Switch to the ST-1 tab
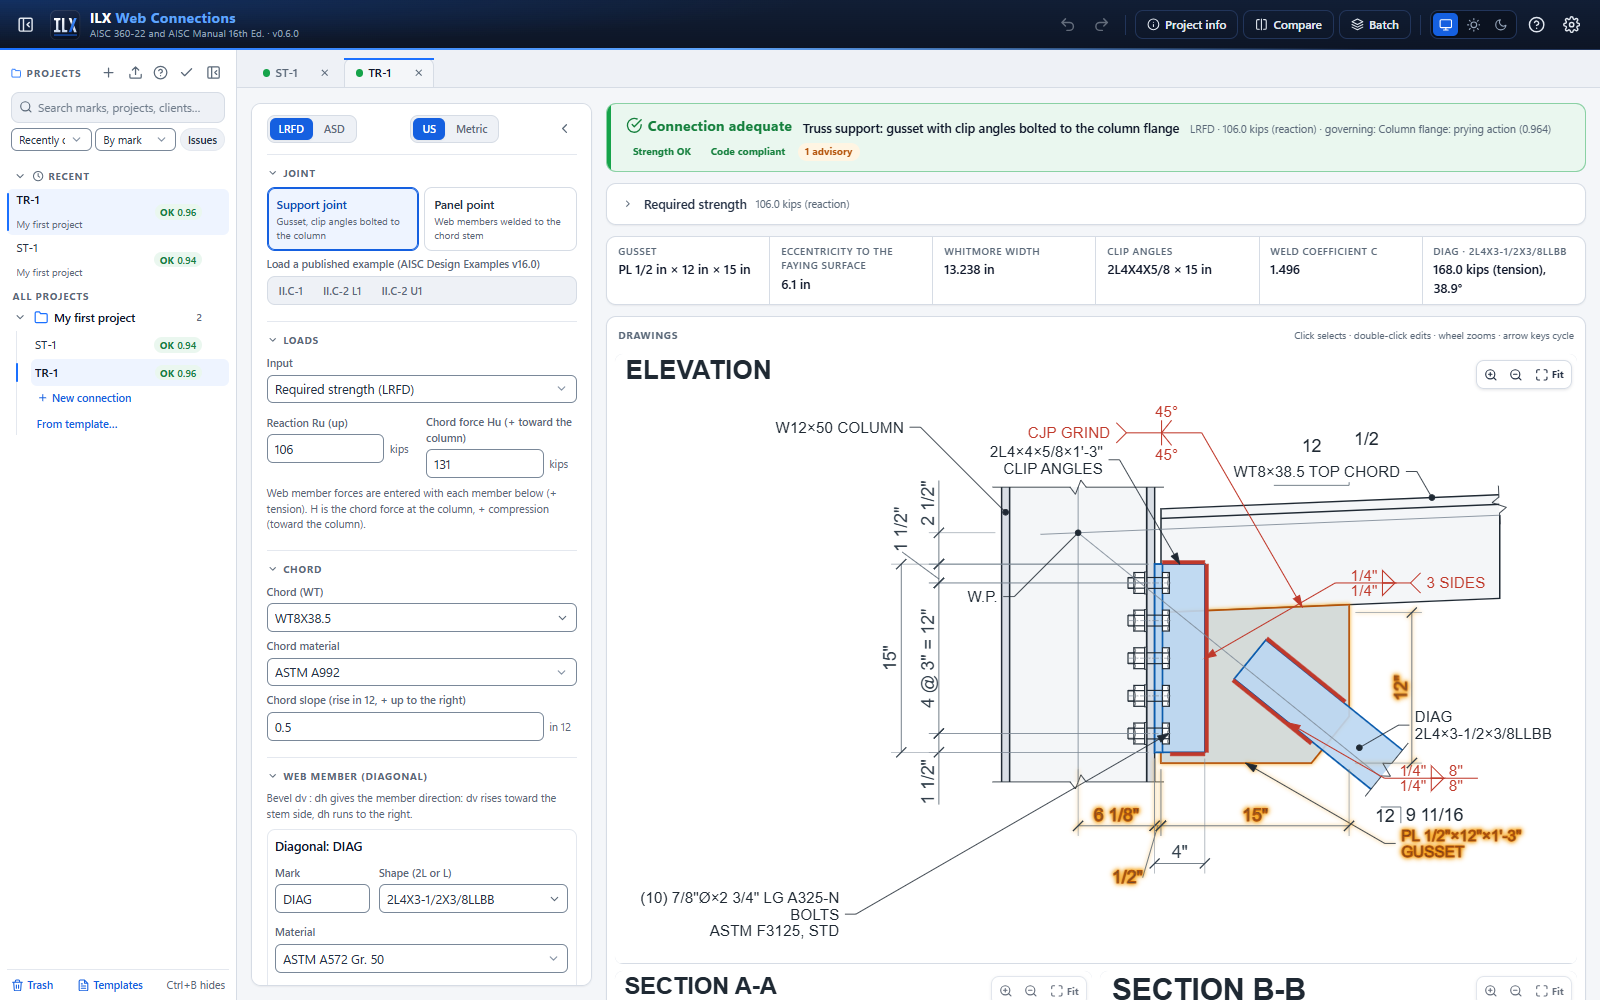The image size is (1600, 1000). (x=286, y=73)
